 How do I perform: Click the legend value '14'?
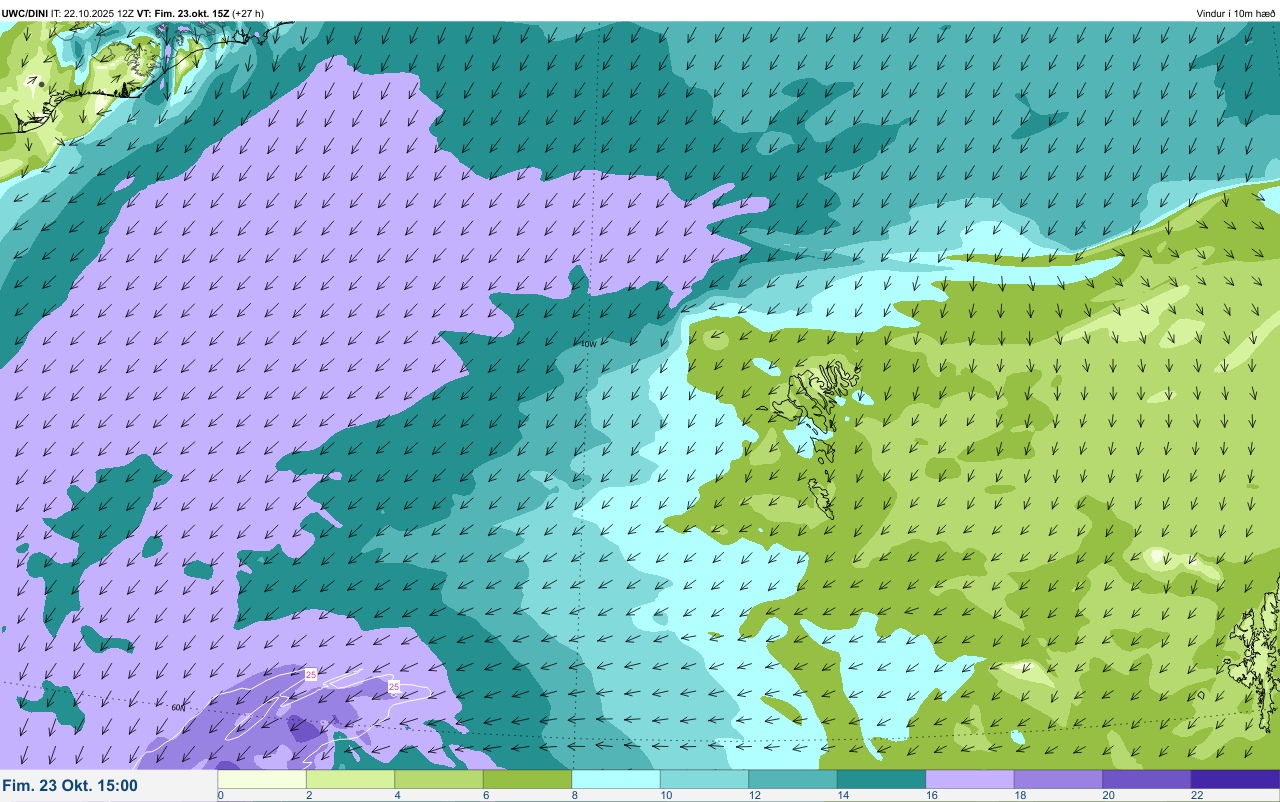[843, 795]
